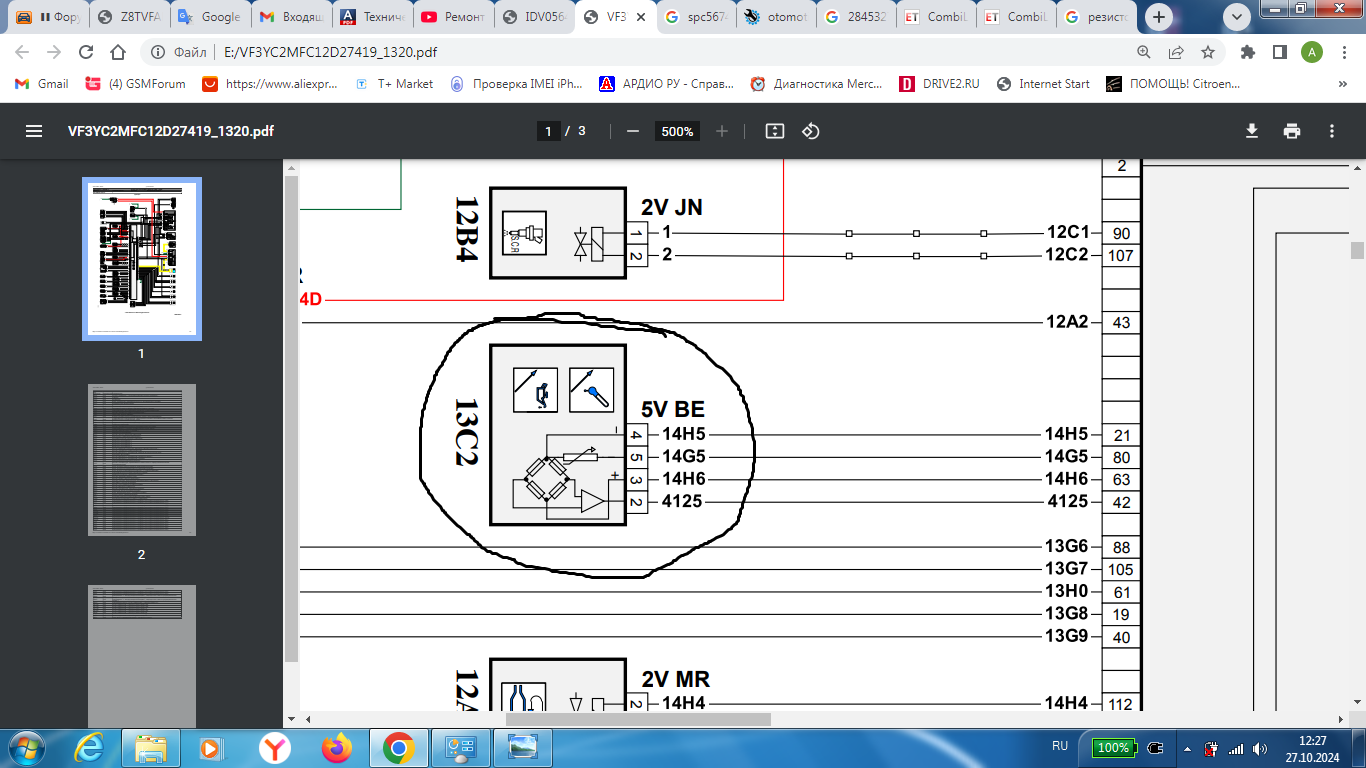
Task: Reload the current page
Action: pyautogui.click(x=86, y=52)
